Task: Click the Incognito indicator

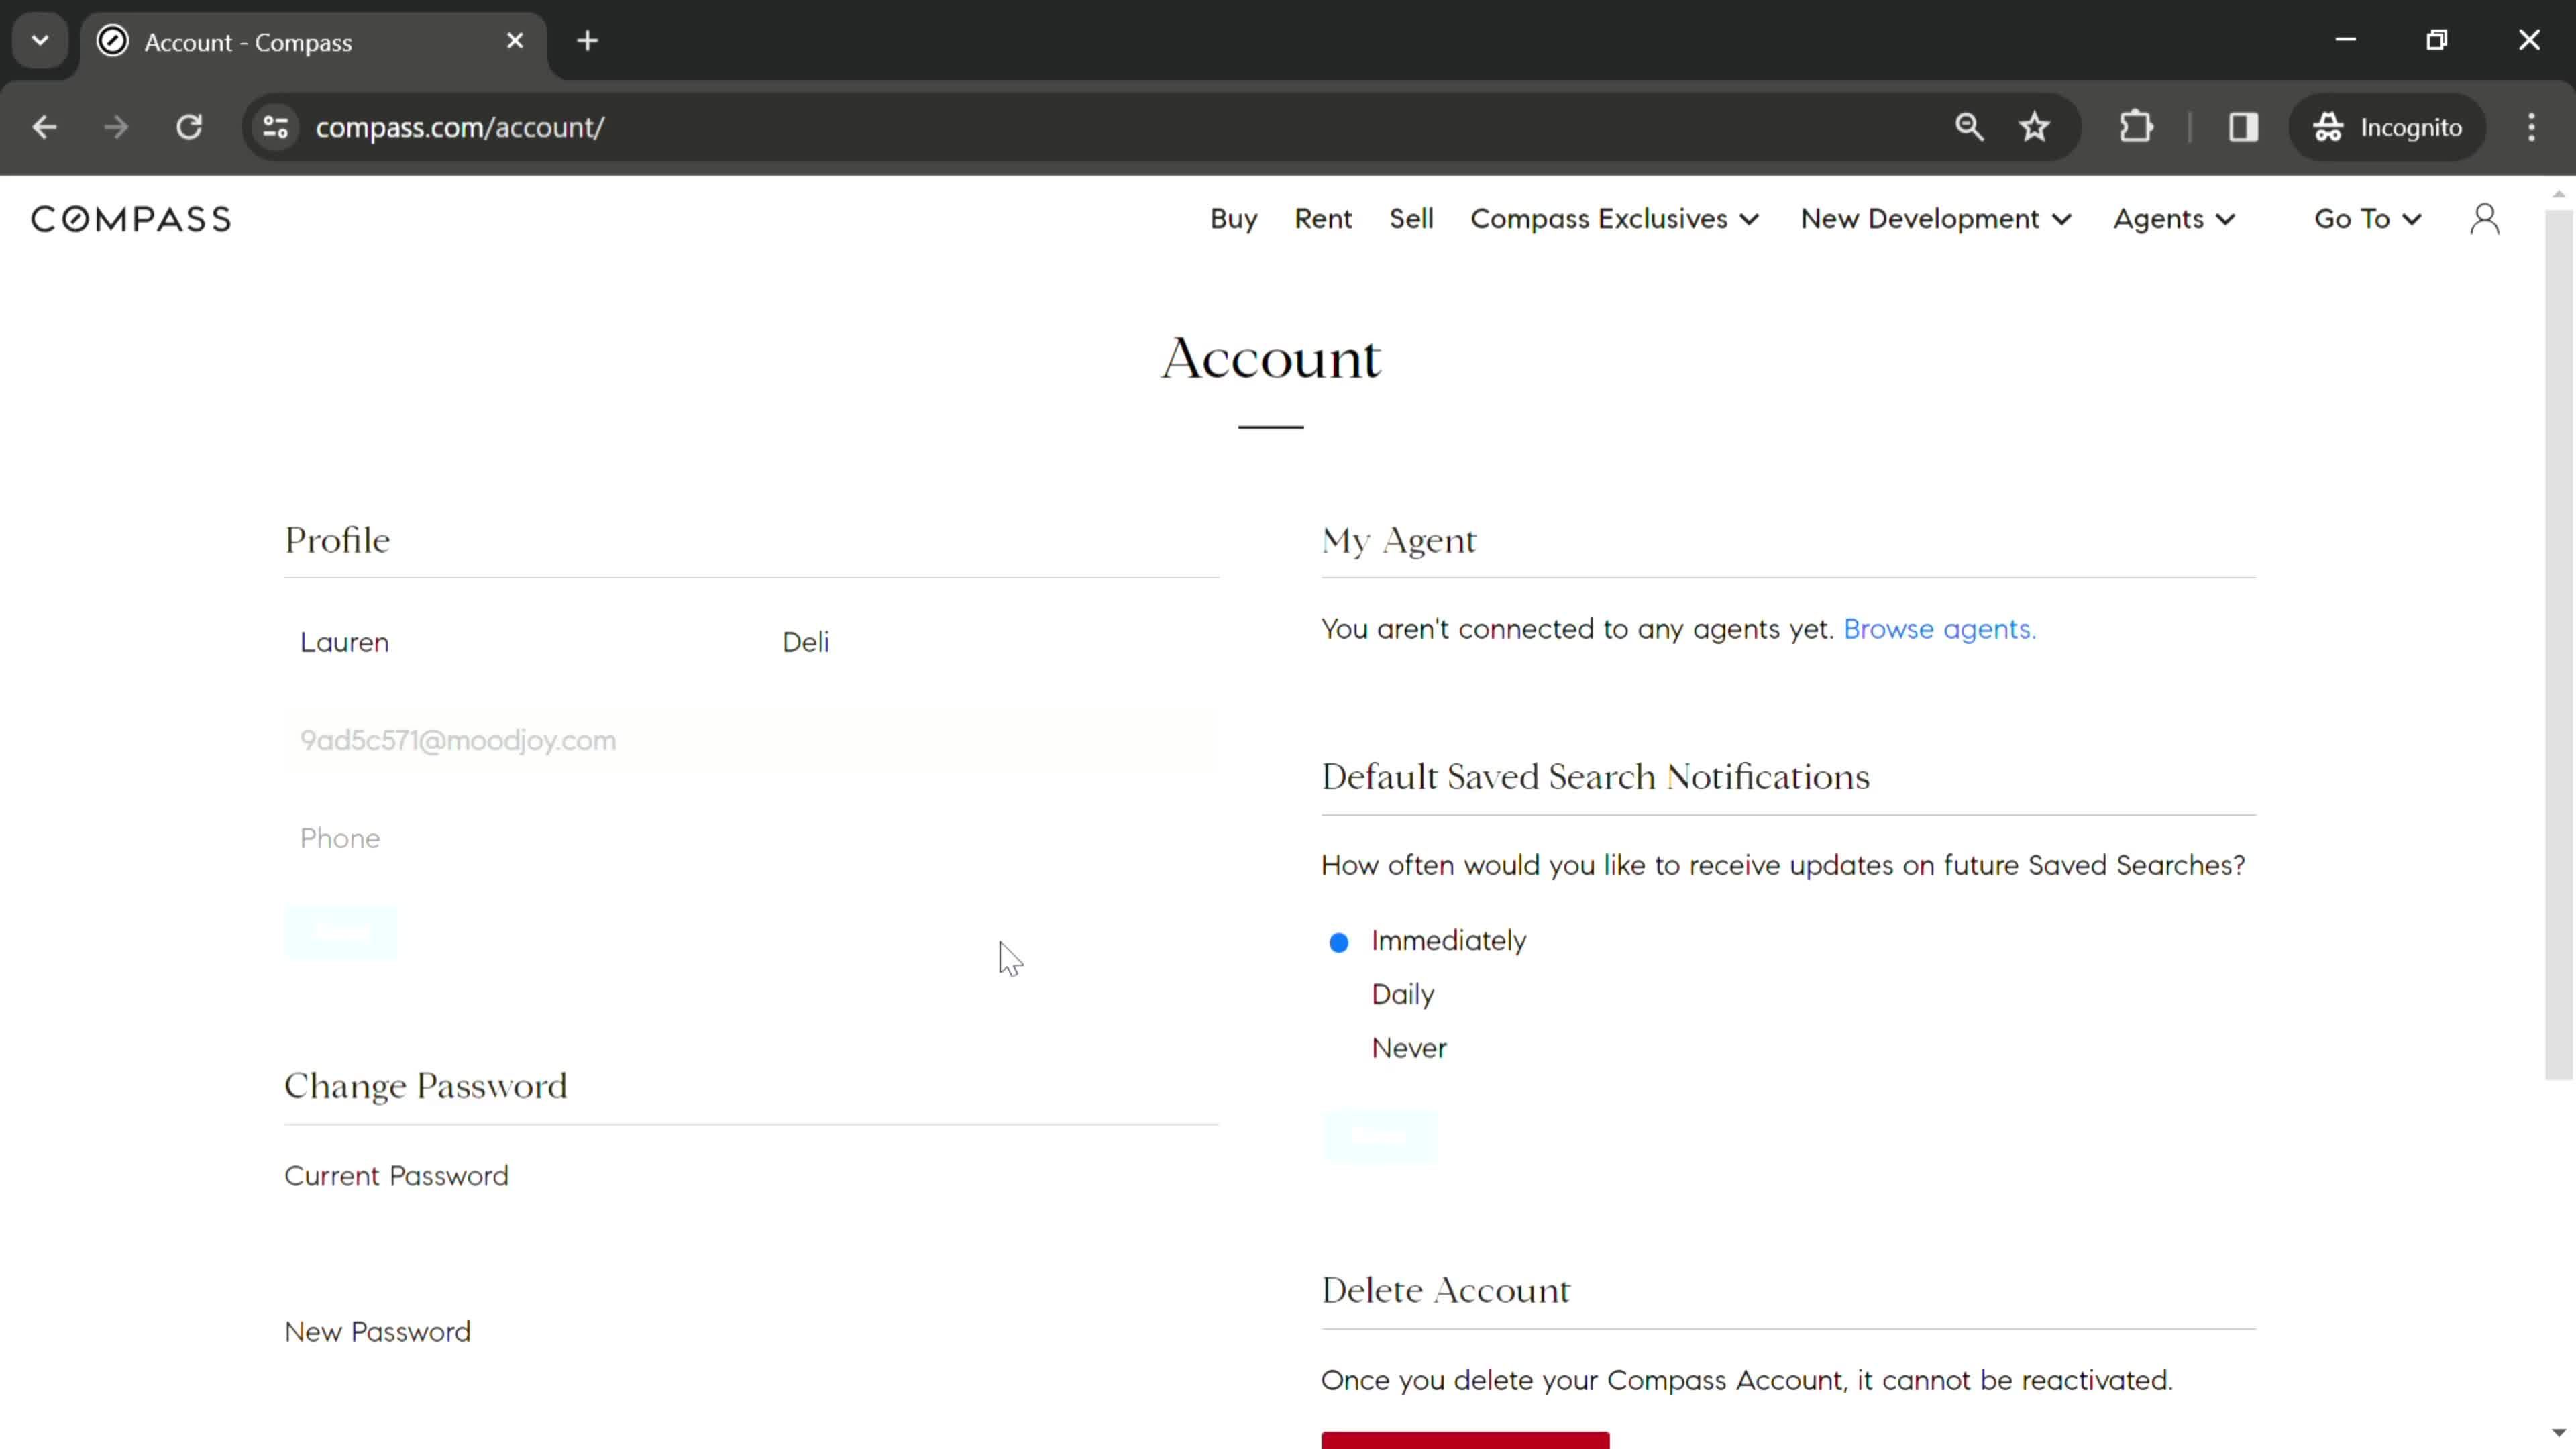Action: coord(2387,127)
